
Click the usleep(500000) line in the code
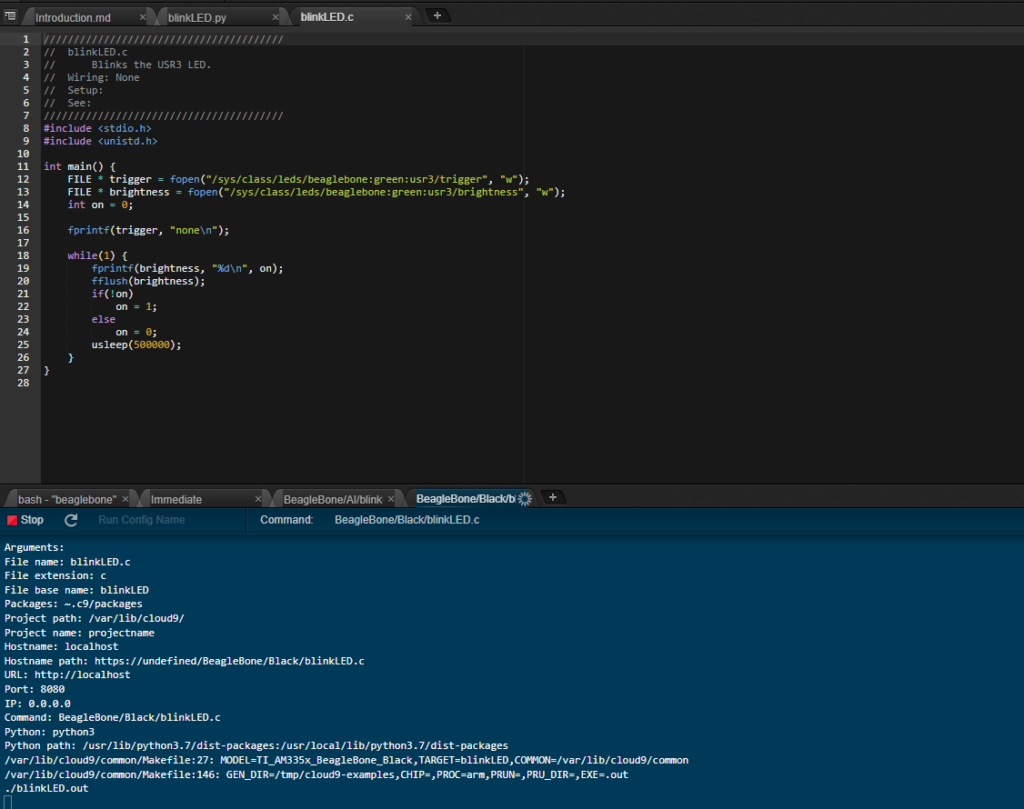pyautogui.click(x=135, y=345)
